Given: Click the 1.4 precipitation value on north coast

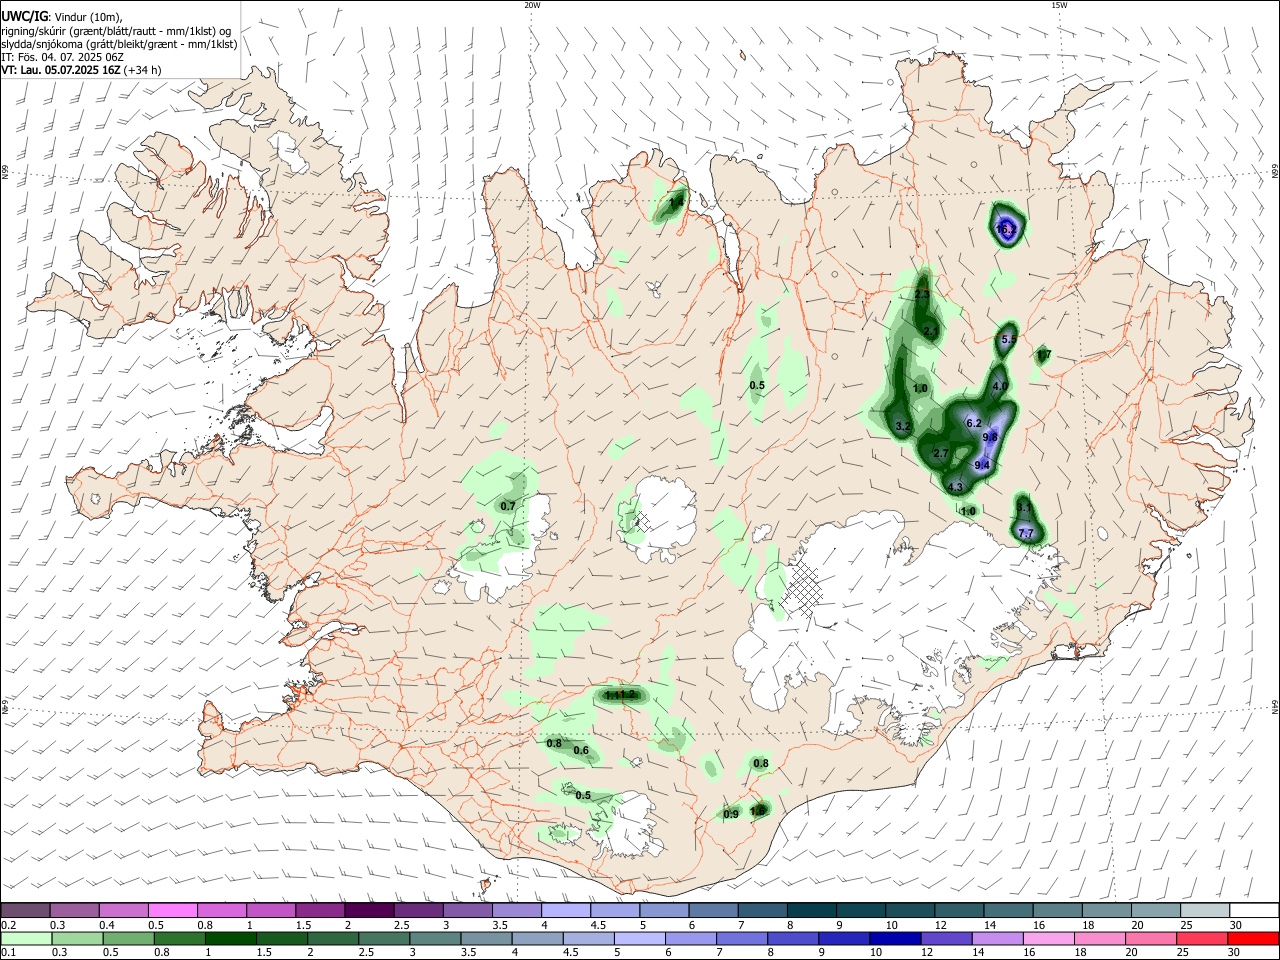Looking at the screenshot, I should tap(676, 202).
